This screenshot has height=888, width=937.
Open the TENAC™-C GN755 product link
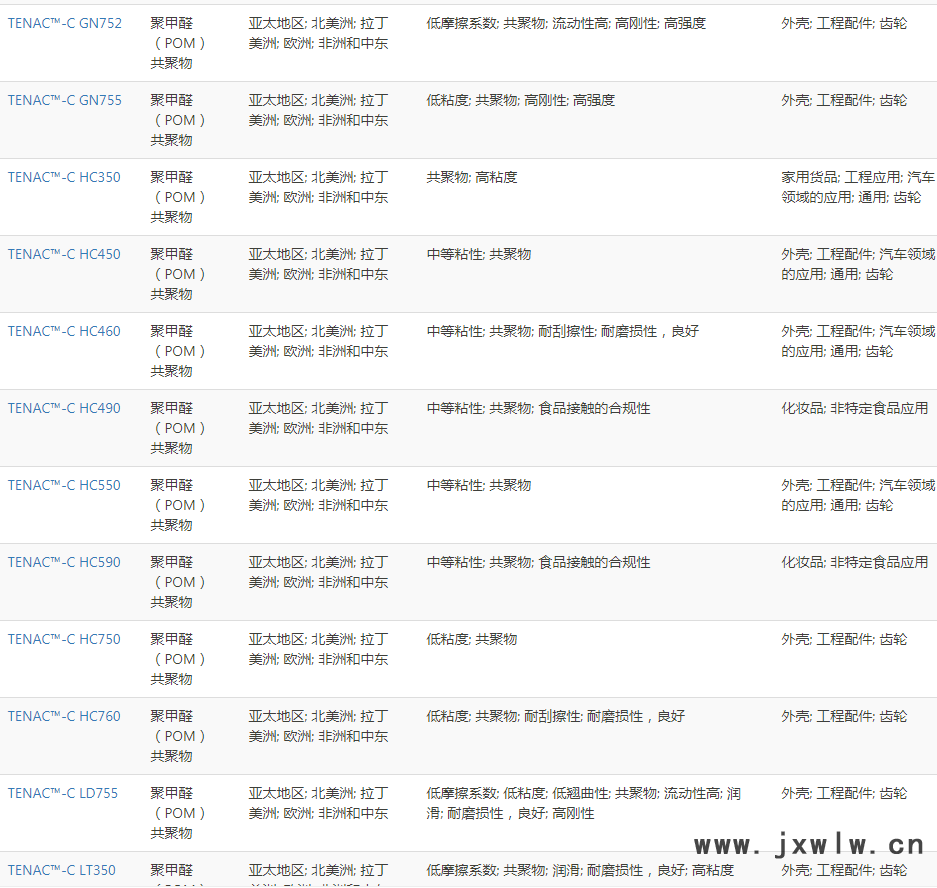click(x=65, y=100)
